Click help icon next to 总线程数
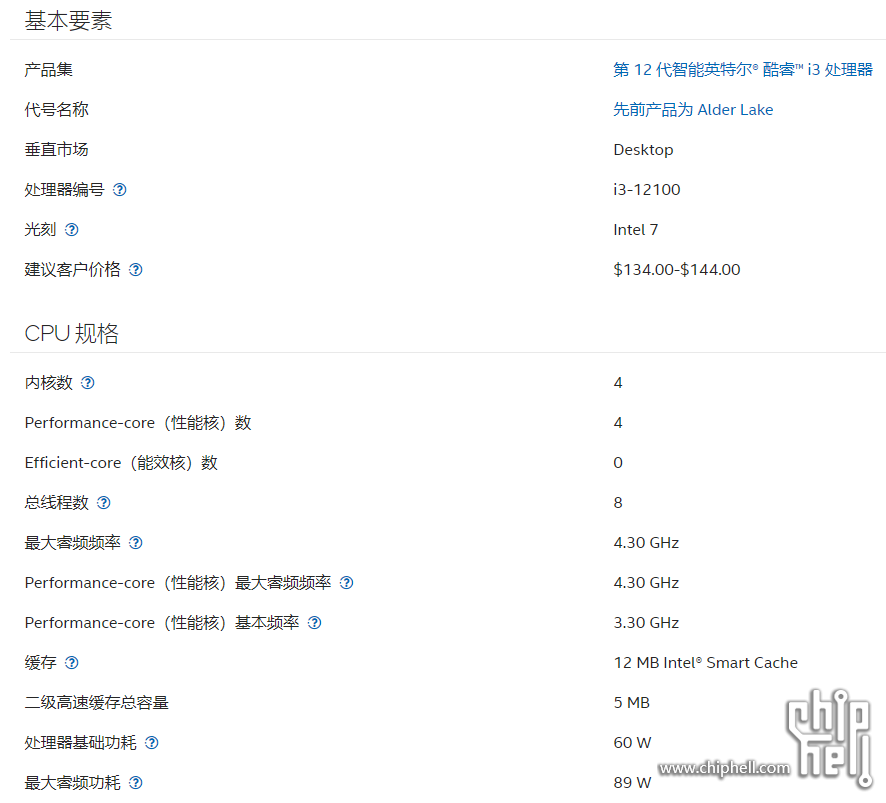Screen dimensions: 886x803 (103, 503)
